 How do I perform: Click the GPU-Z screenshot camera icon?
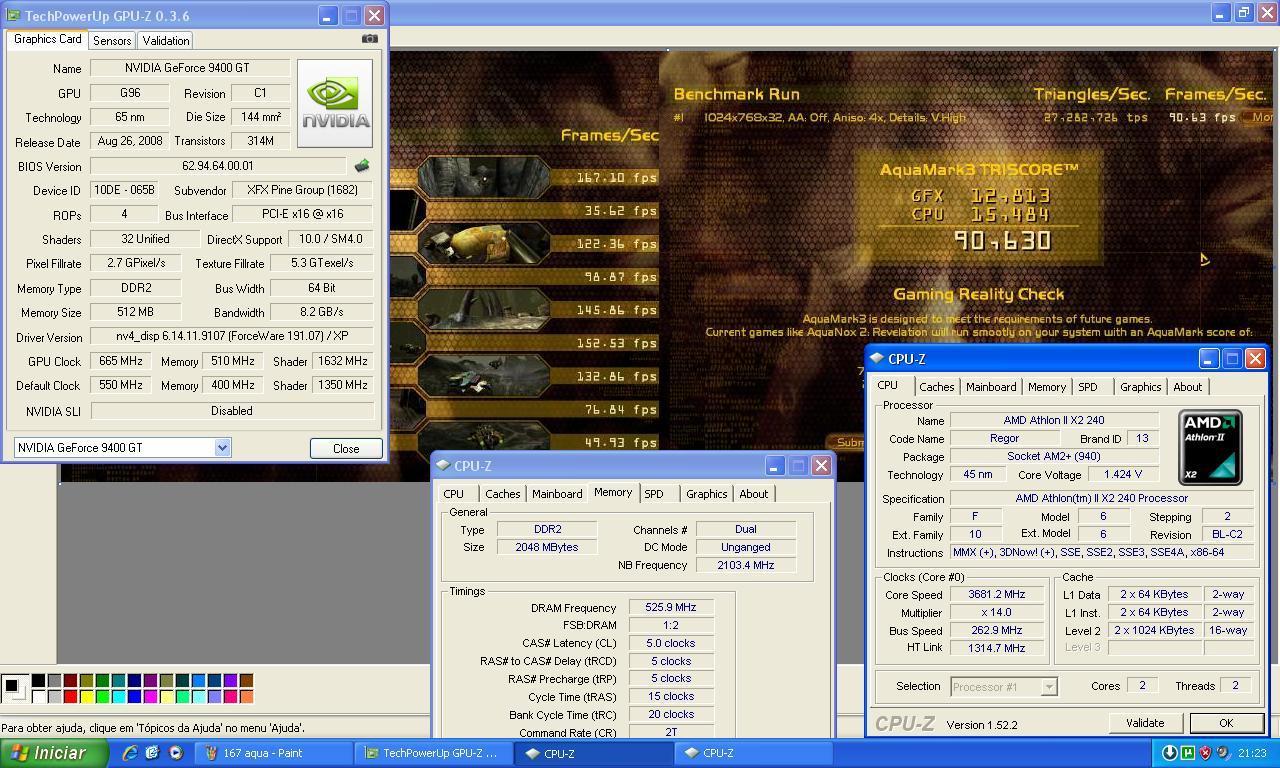click(x=370, y=39)
